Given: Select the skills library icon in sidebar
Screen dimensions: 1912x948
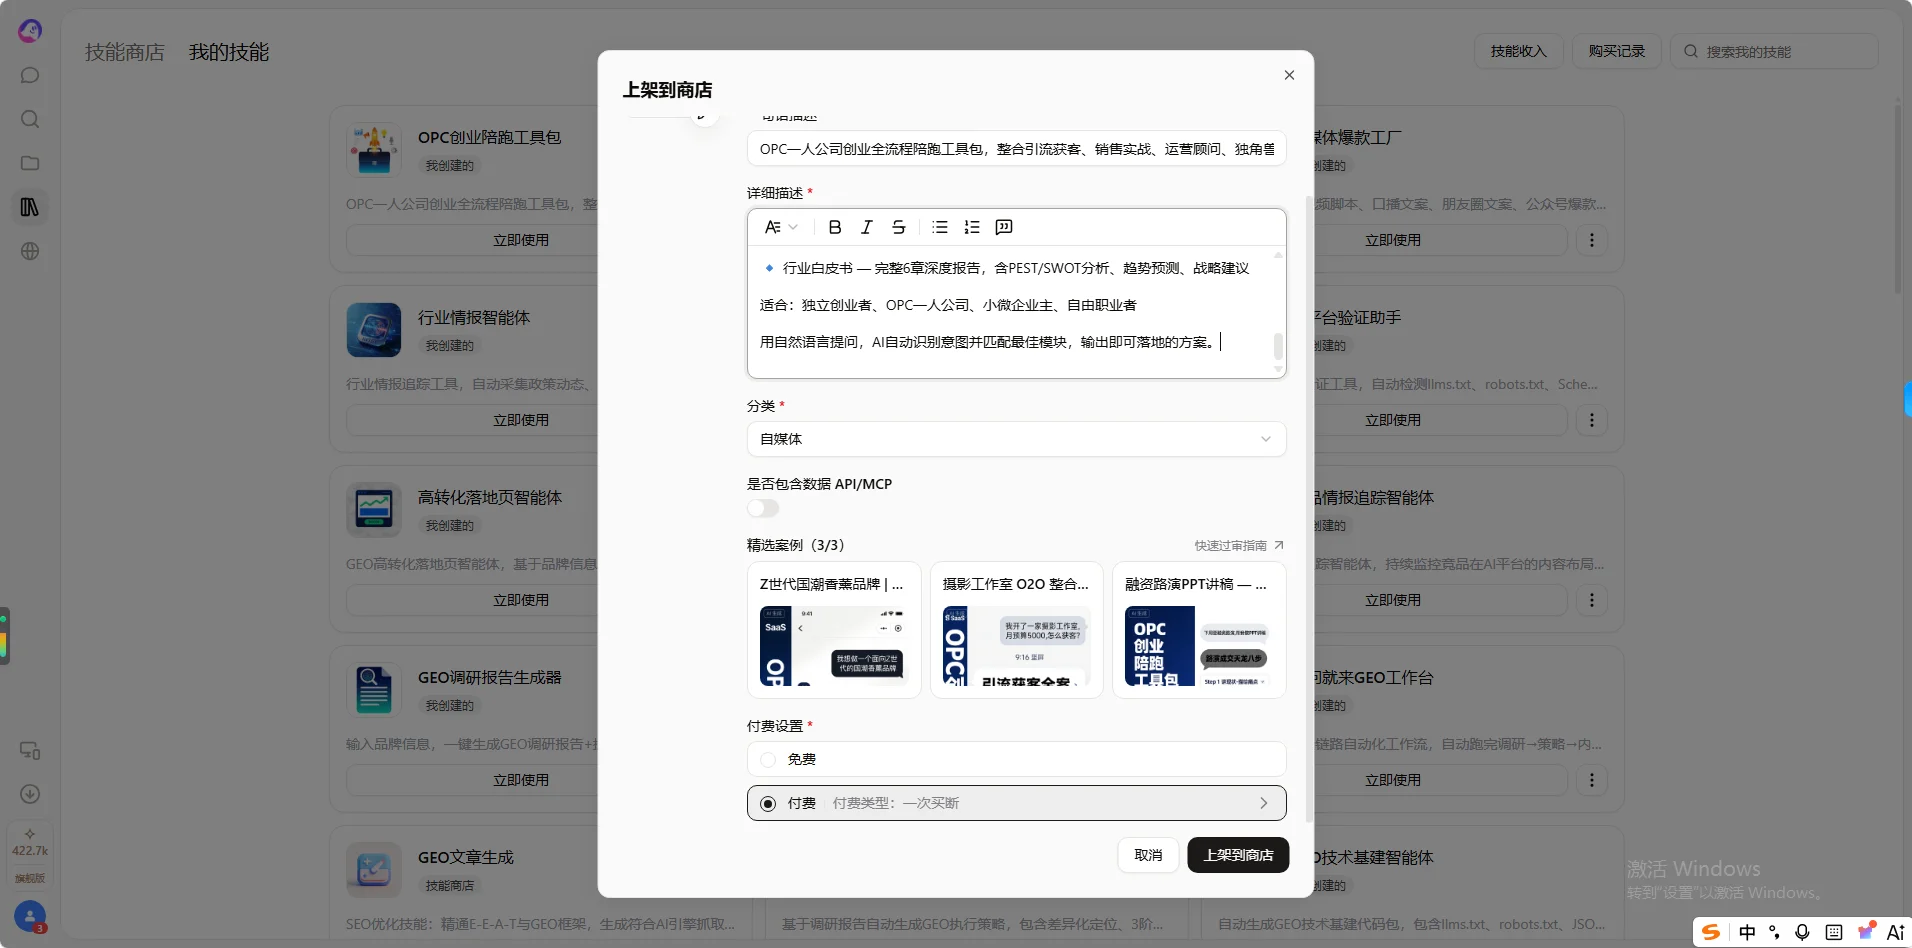Looking at the screenshot, I should tap(30, 207).
